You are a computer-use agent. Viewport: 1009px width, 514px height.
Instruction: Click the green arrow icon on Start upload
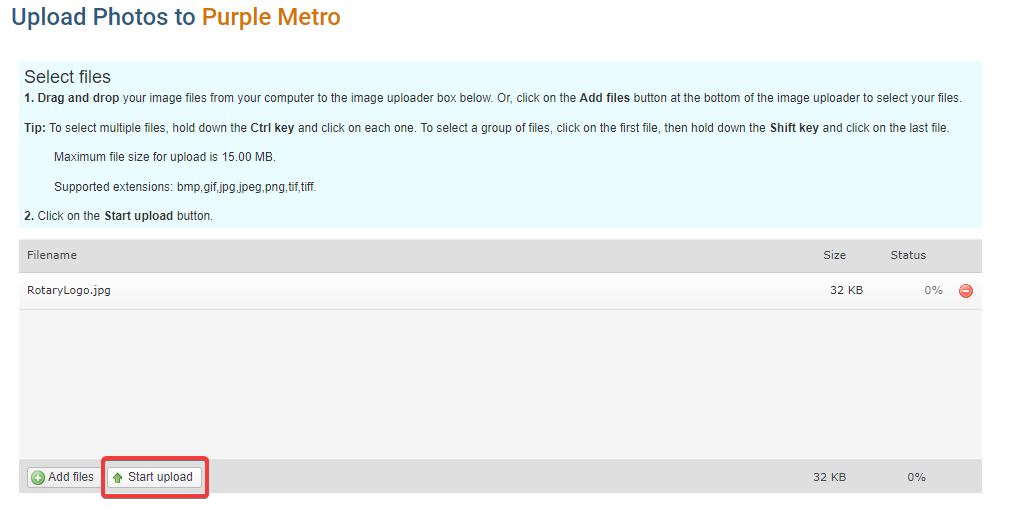[x=118, y=478]
